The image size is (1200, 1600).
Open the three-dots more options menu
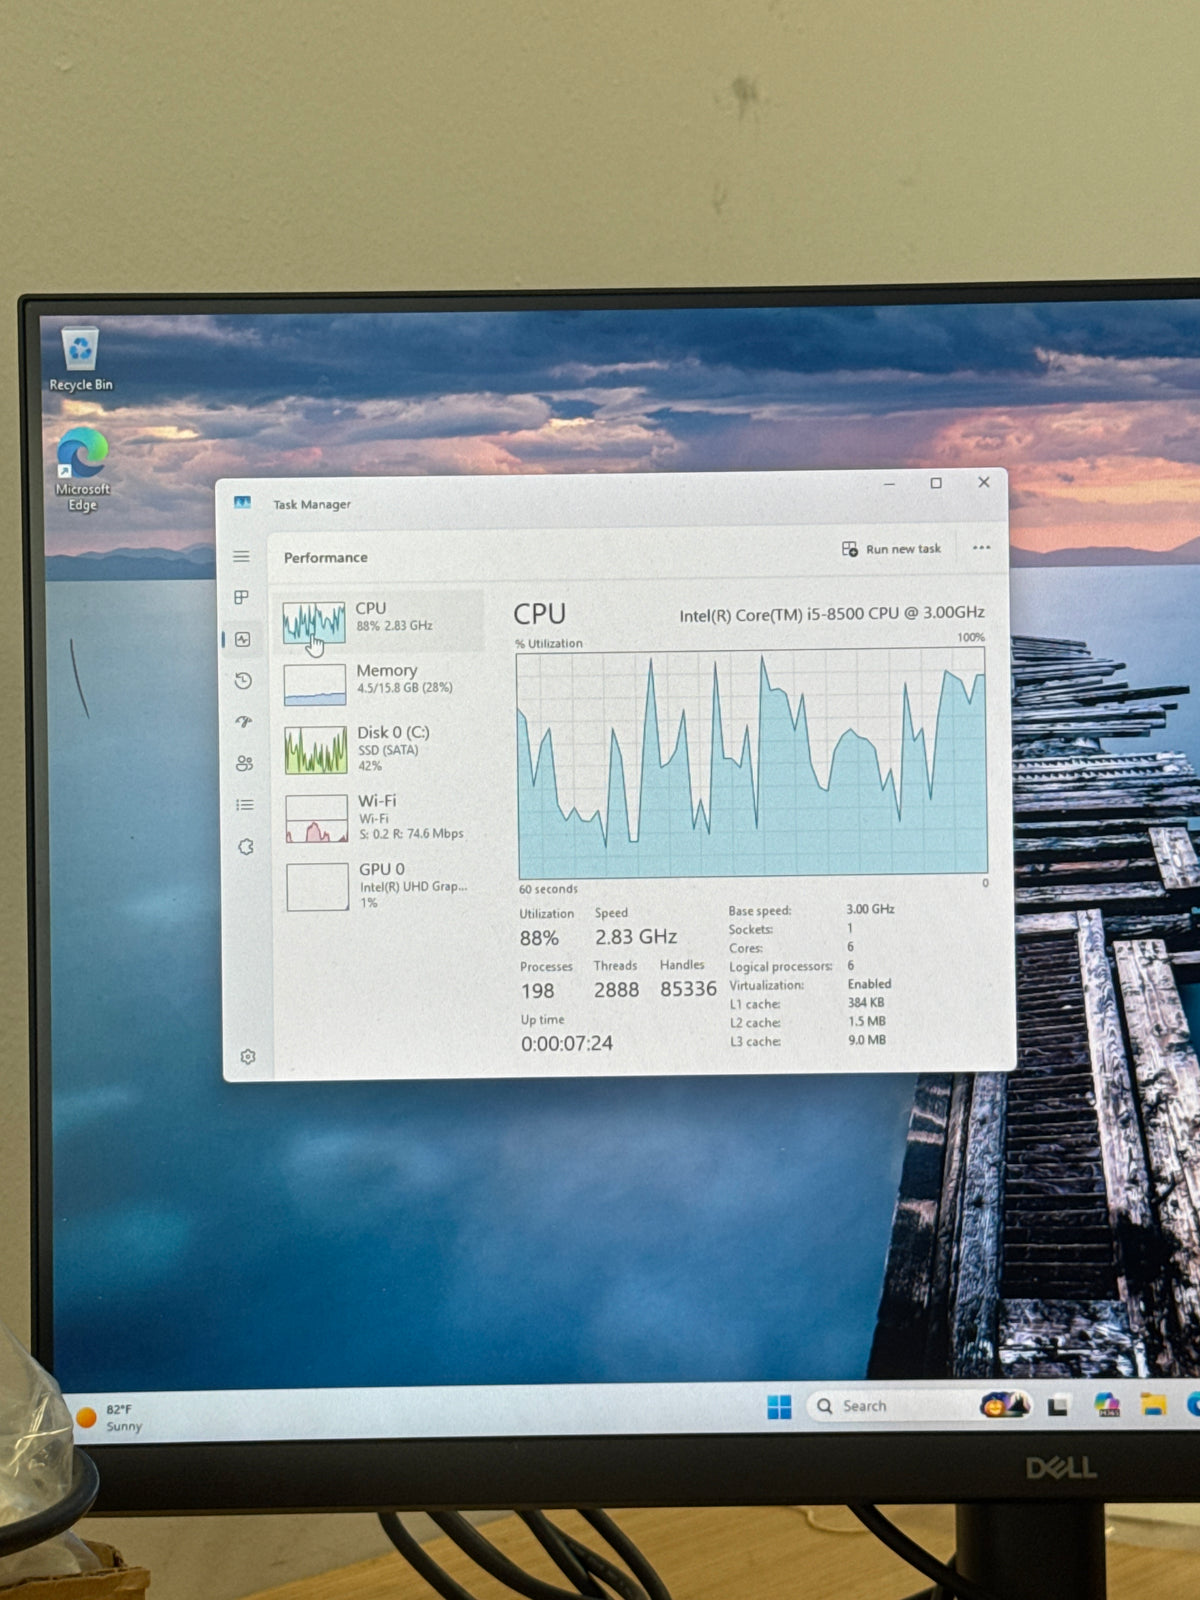pos(981,548)
